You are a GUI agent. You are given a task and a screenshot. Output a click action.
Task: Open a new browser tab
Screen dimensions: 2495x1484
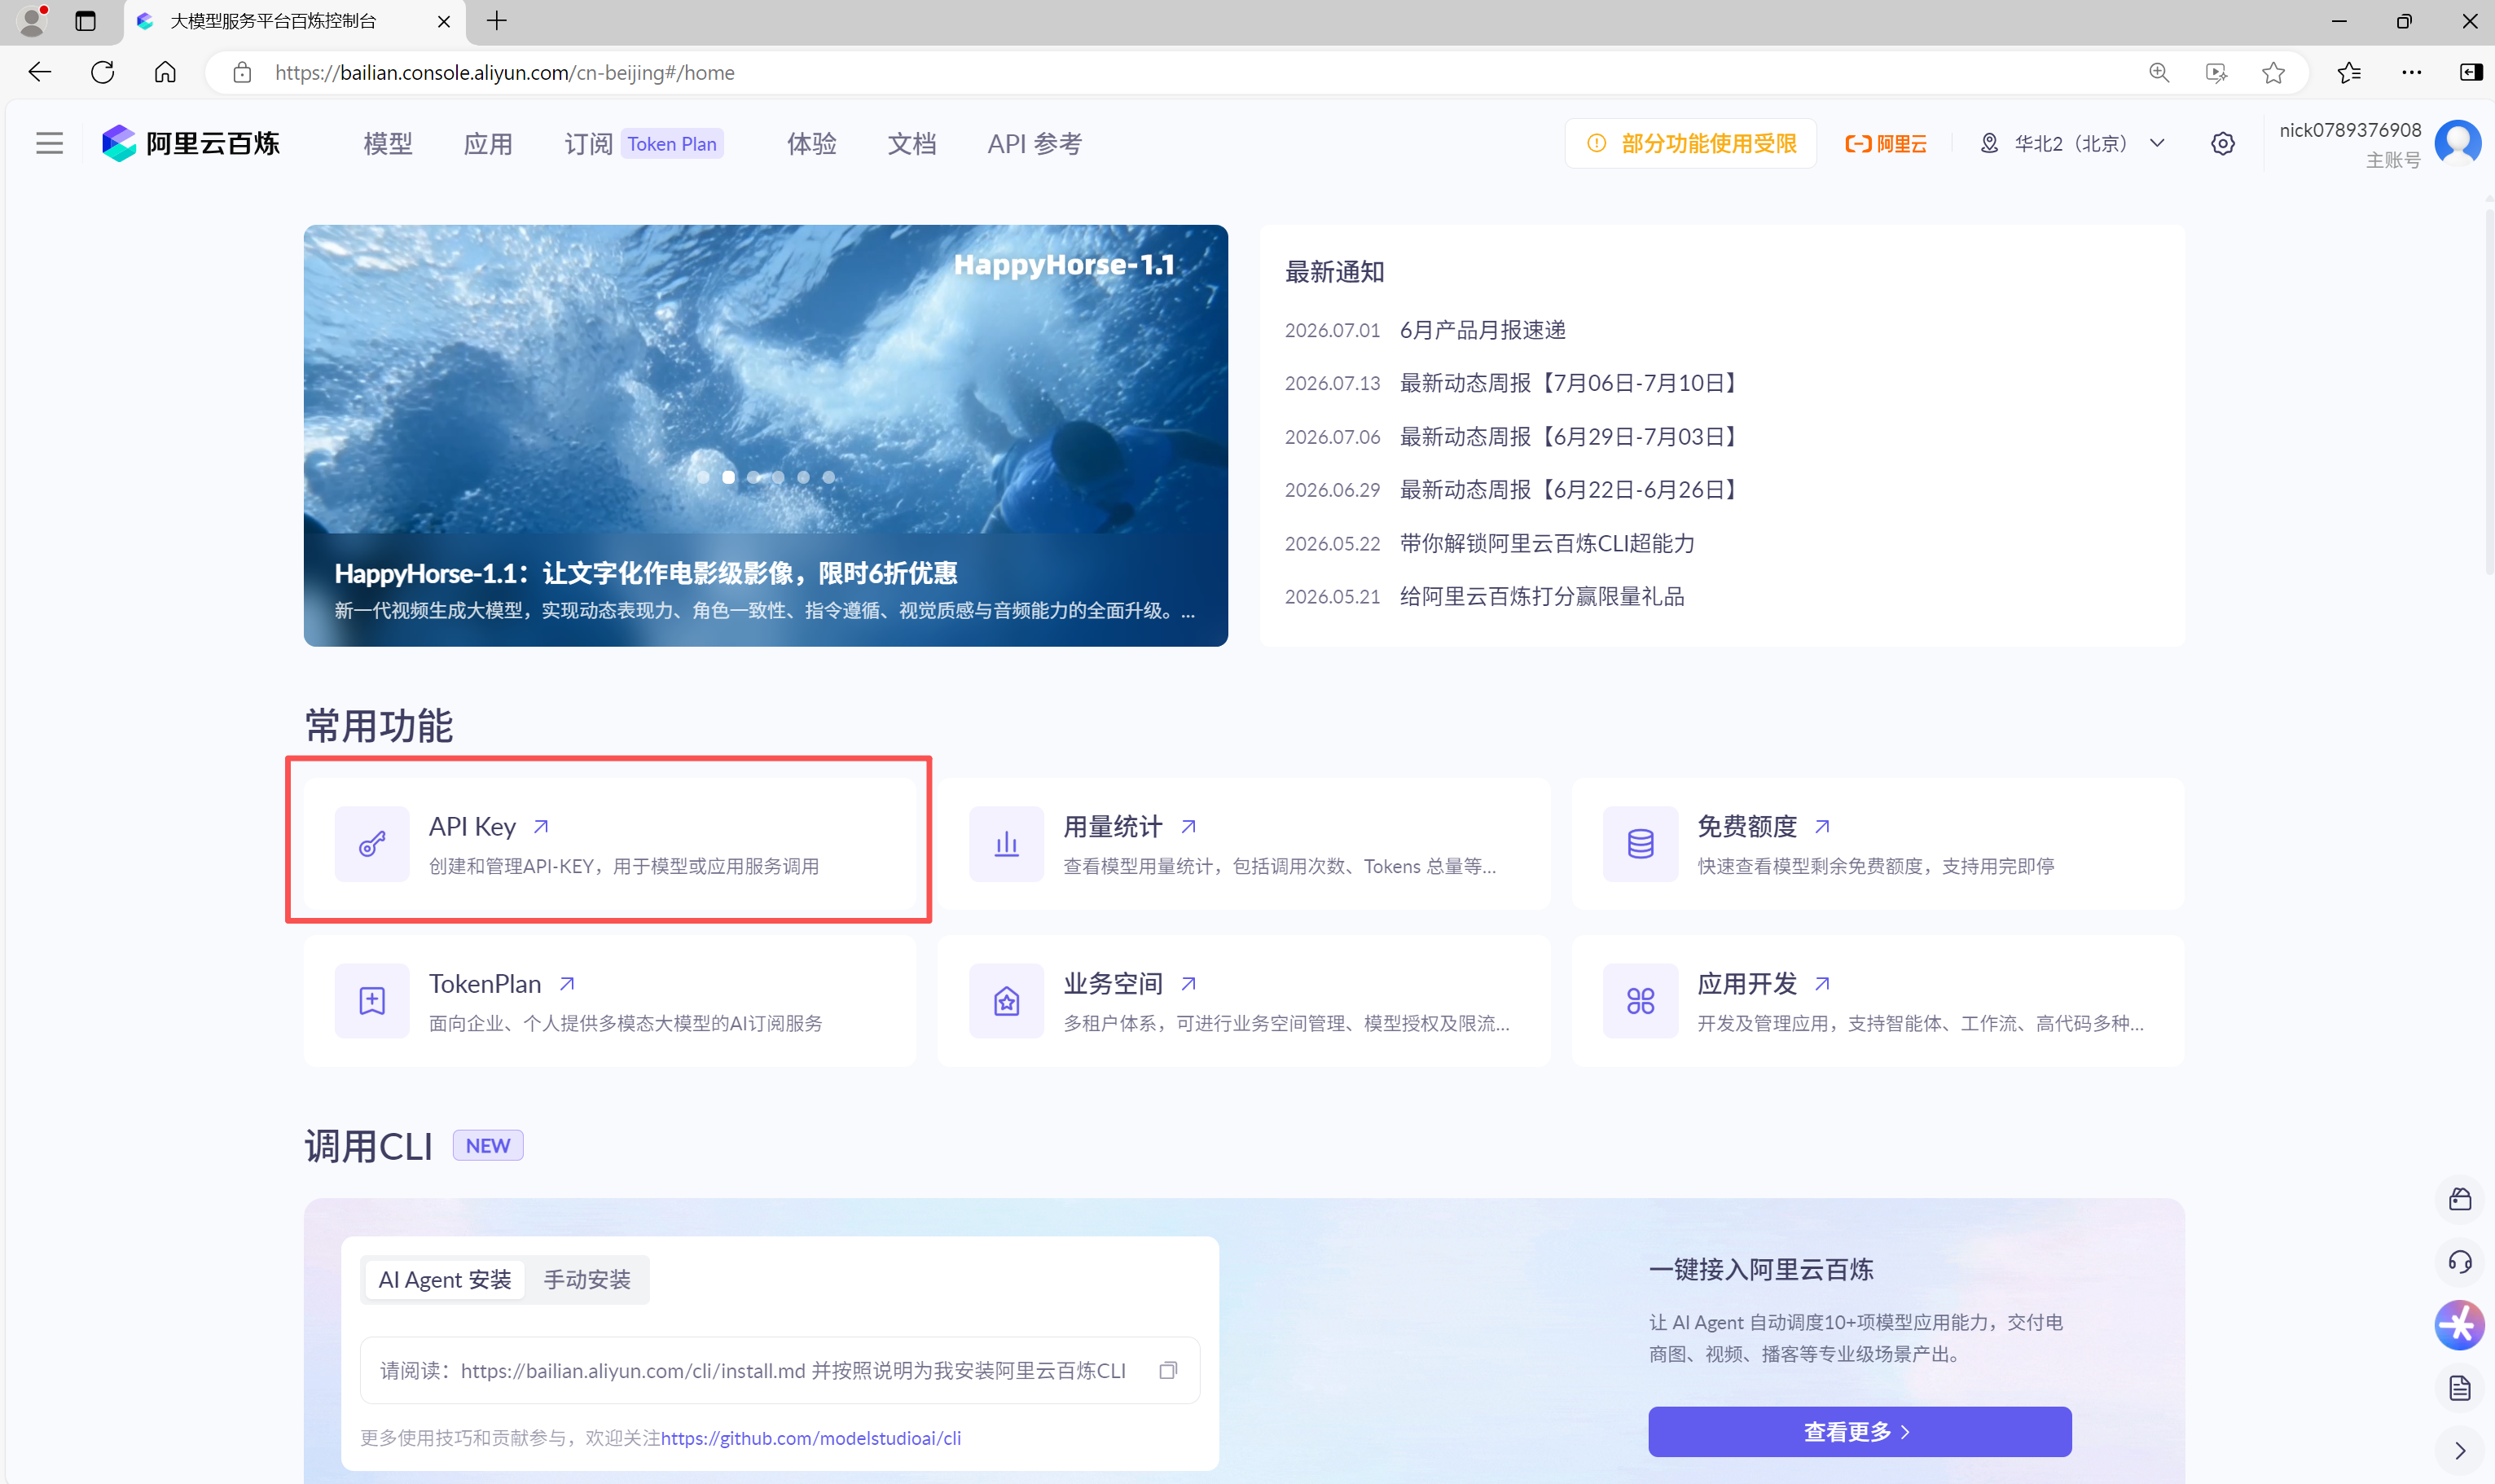tap(496, 21)
